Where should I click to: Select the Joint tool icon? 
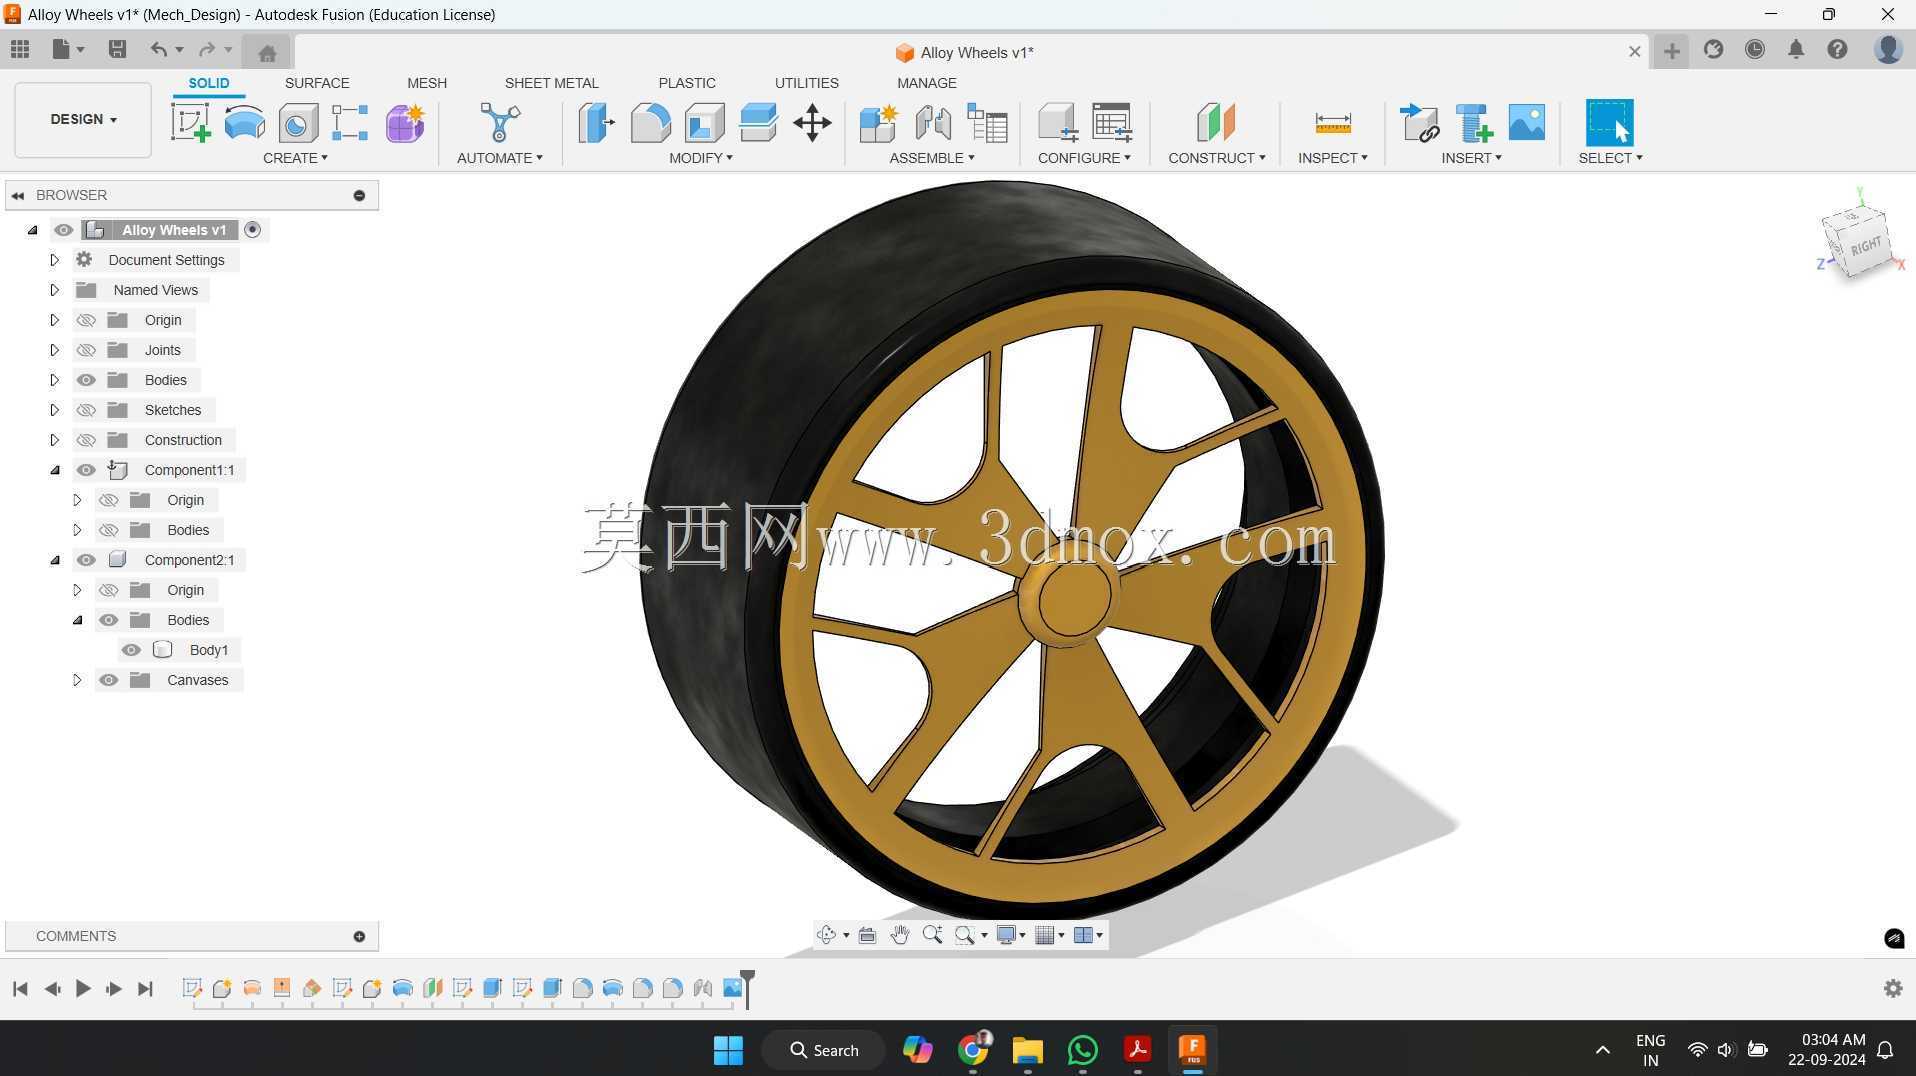pos(933,123)
